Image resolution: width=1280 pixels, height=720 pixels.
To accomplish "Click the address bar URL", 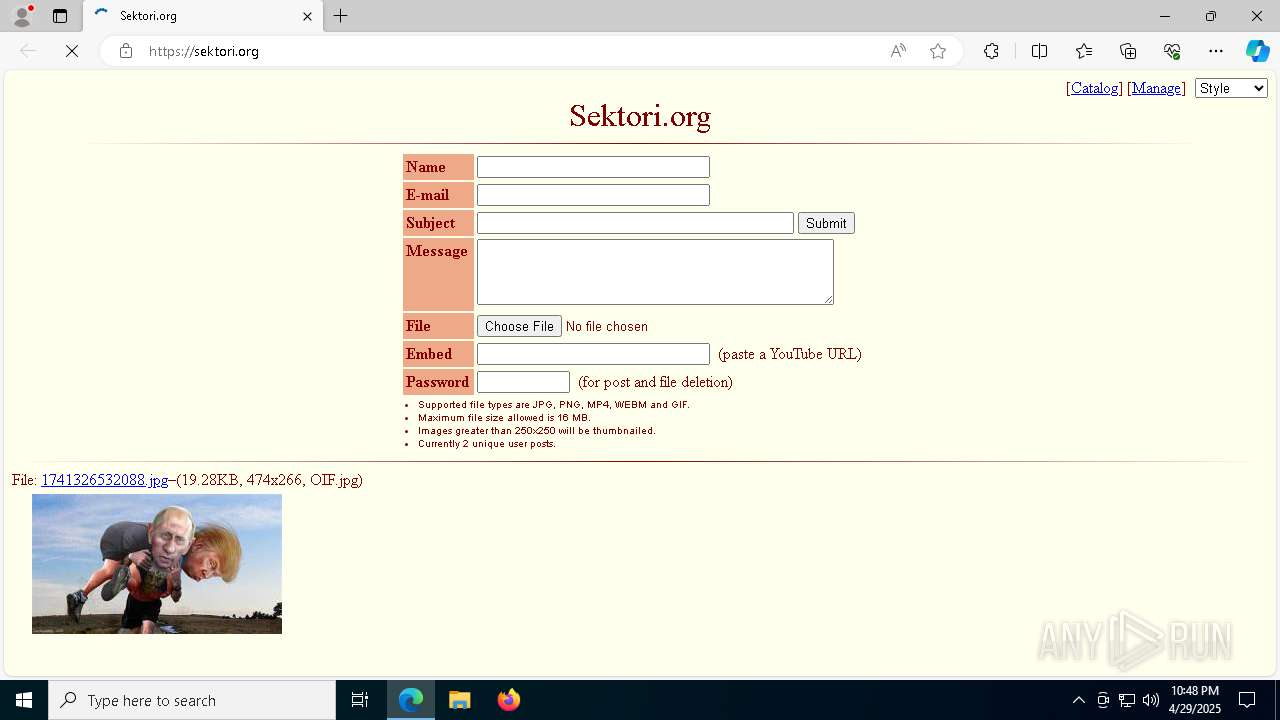I will coord(204,51).
